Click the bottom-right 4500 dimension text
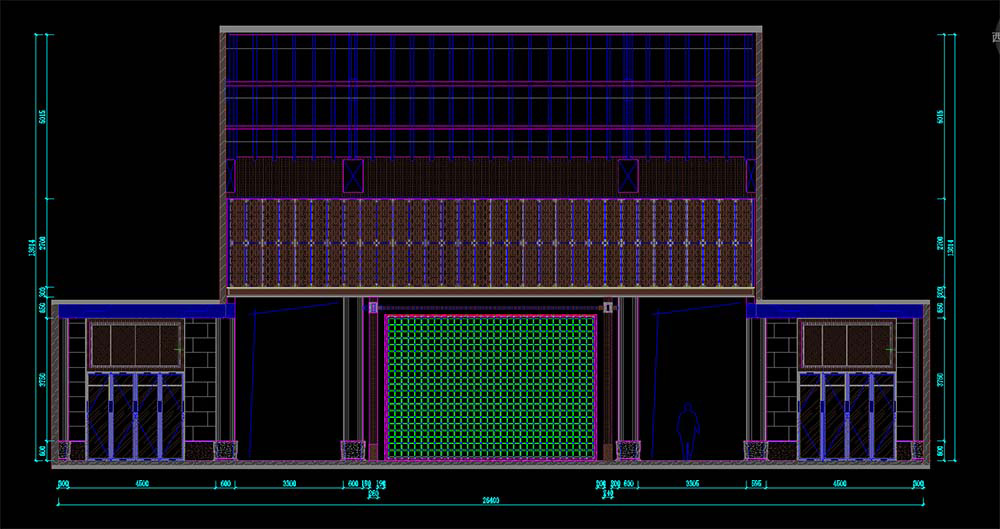Image resolution: width=1000 pixels, height=529 pixels. click(x=838, y=483)
